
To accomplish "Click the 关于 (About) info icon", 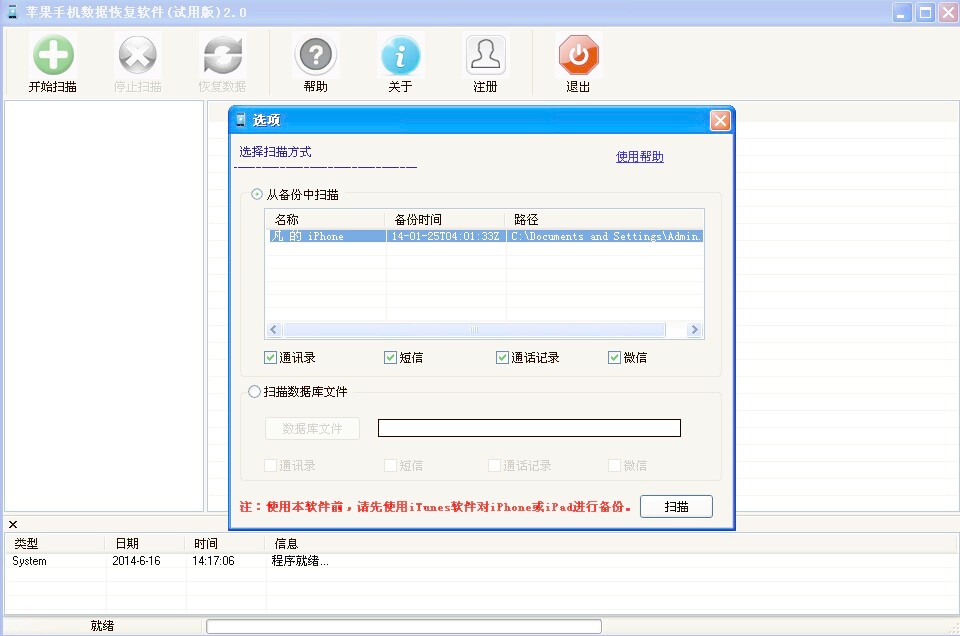I will click(401, 54).
